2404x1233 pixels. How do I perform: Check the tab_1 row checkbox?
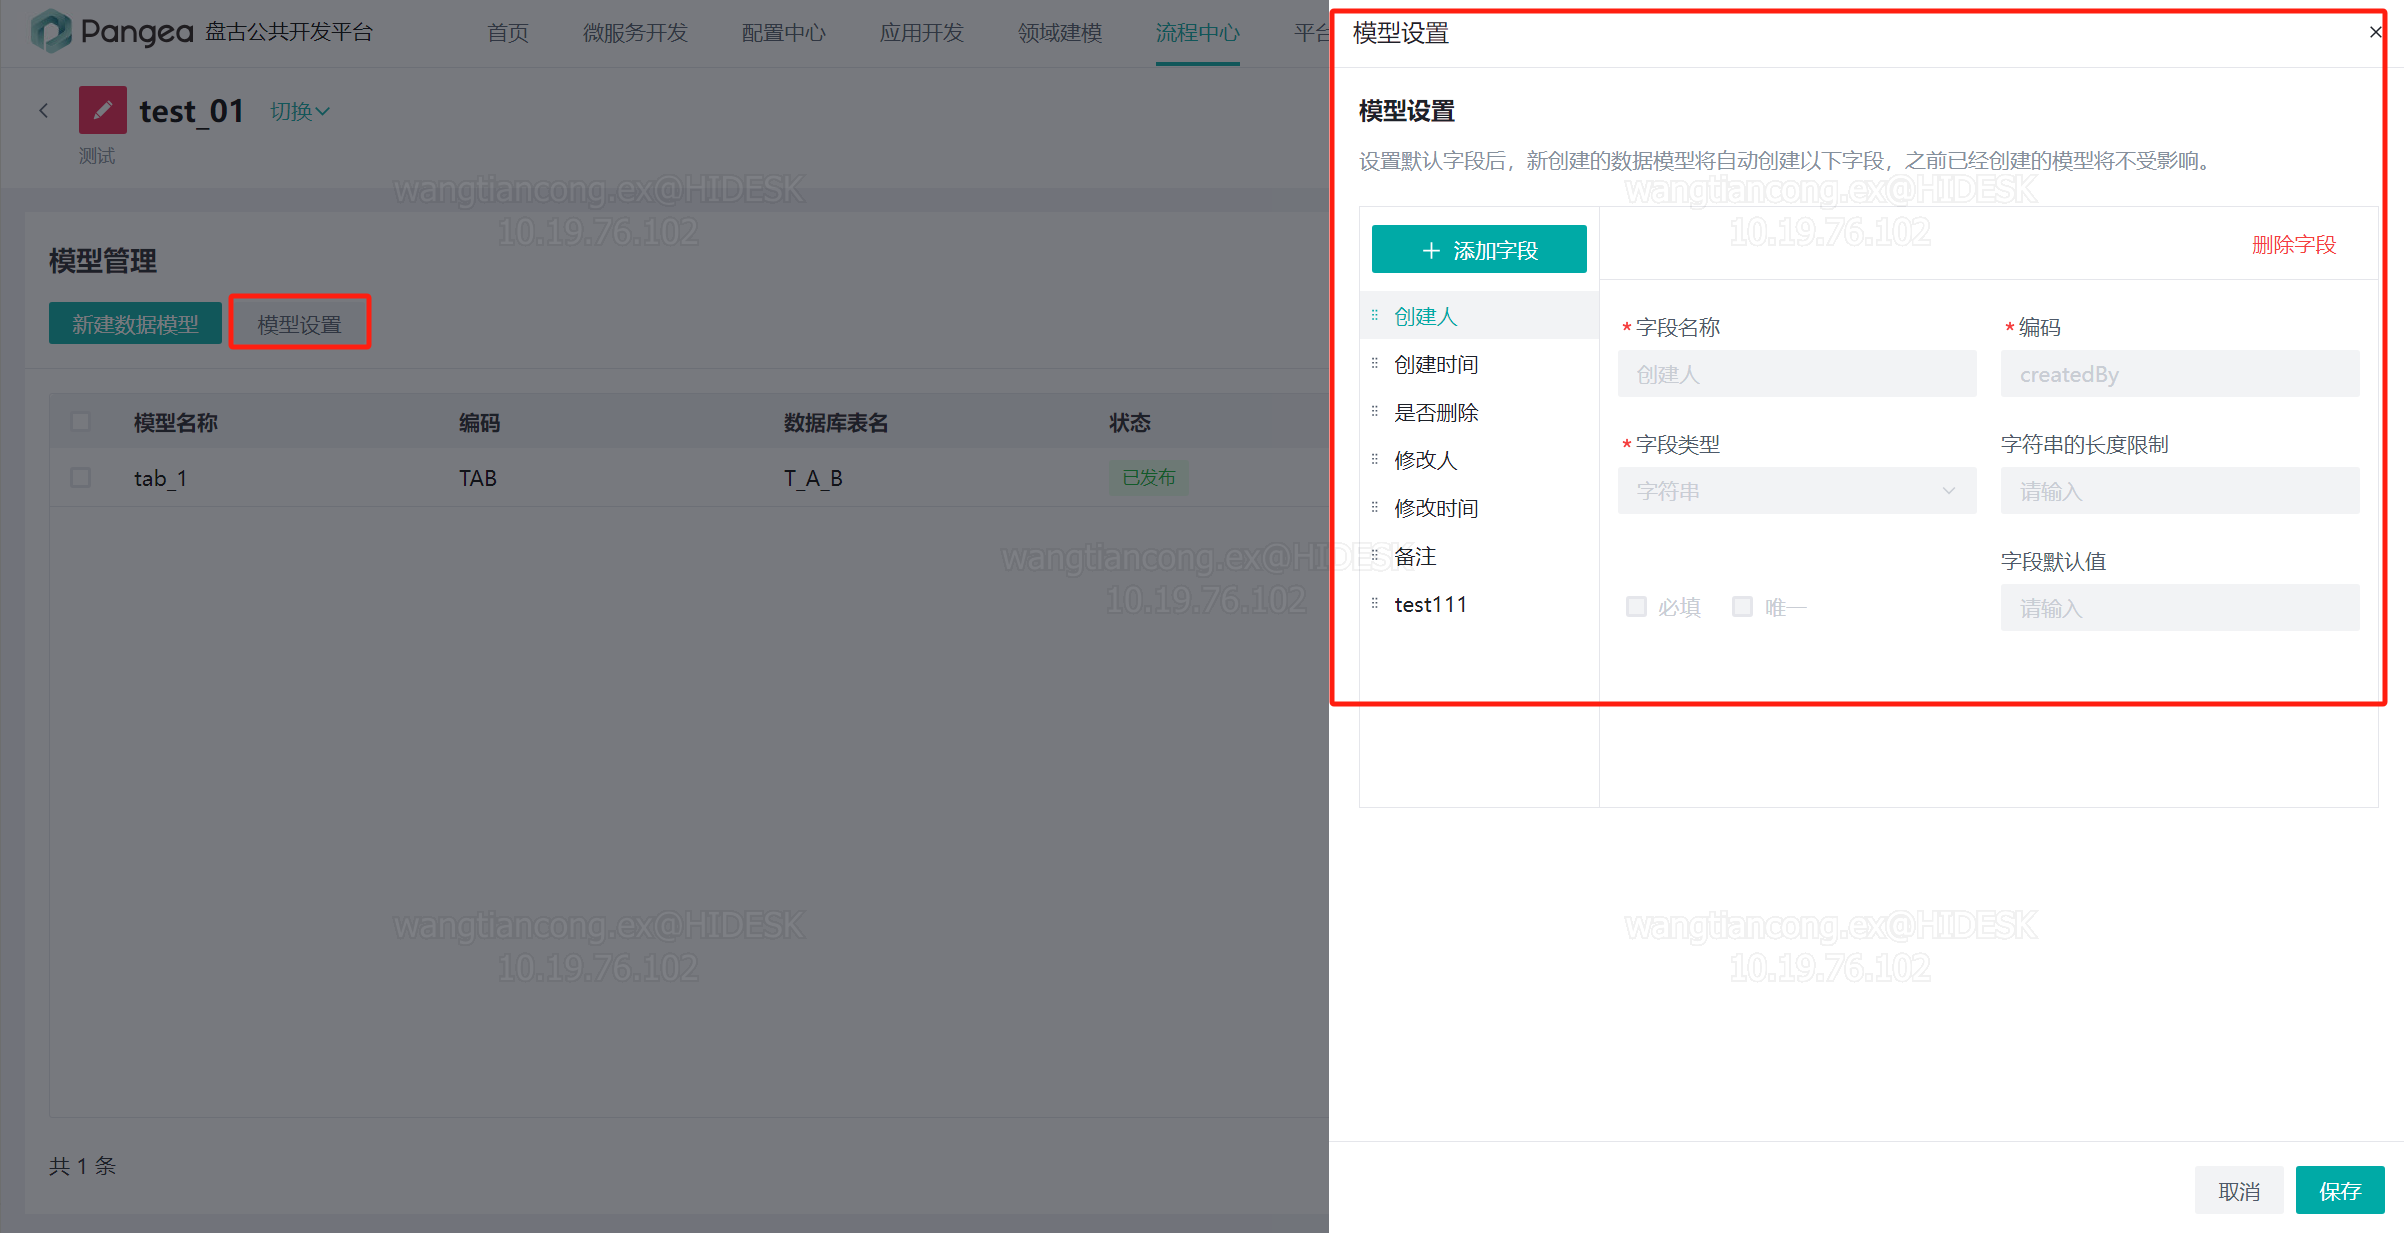(x=81, y=478)
